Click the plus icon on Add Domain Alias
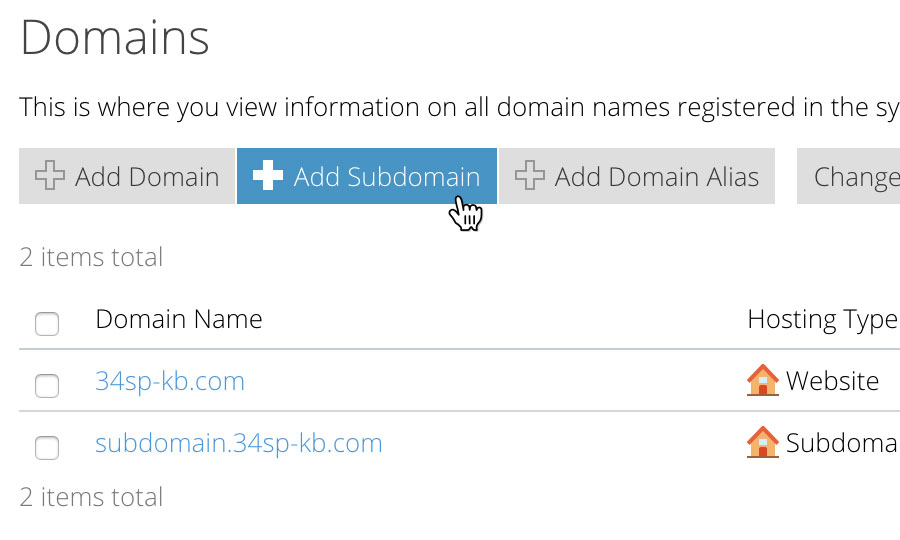The image size is (900, 540). 530,176
